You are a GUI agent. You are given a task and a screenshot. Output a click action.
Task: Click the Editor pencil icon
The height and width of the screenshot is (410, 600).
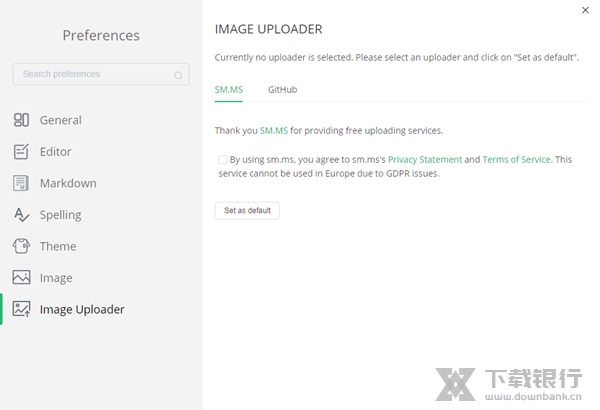[21, 152]
